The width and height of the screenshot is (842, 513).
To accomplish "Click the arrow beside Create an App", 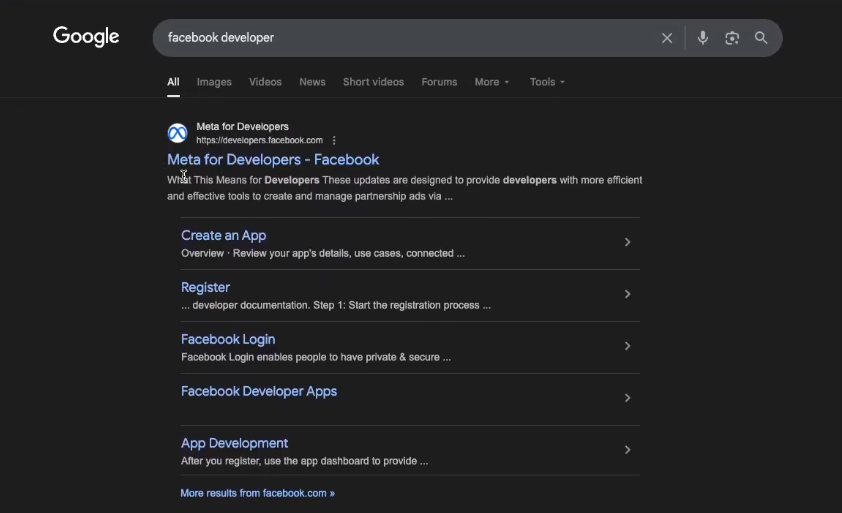I will [x=627, y=242].
